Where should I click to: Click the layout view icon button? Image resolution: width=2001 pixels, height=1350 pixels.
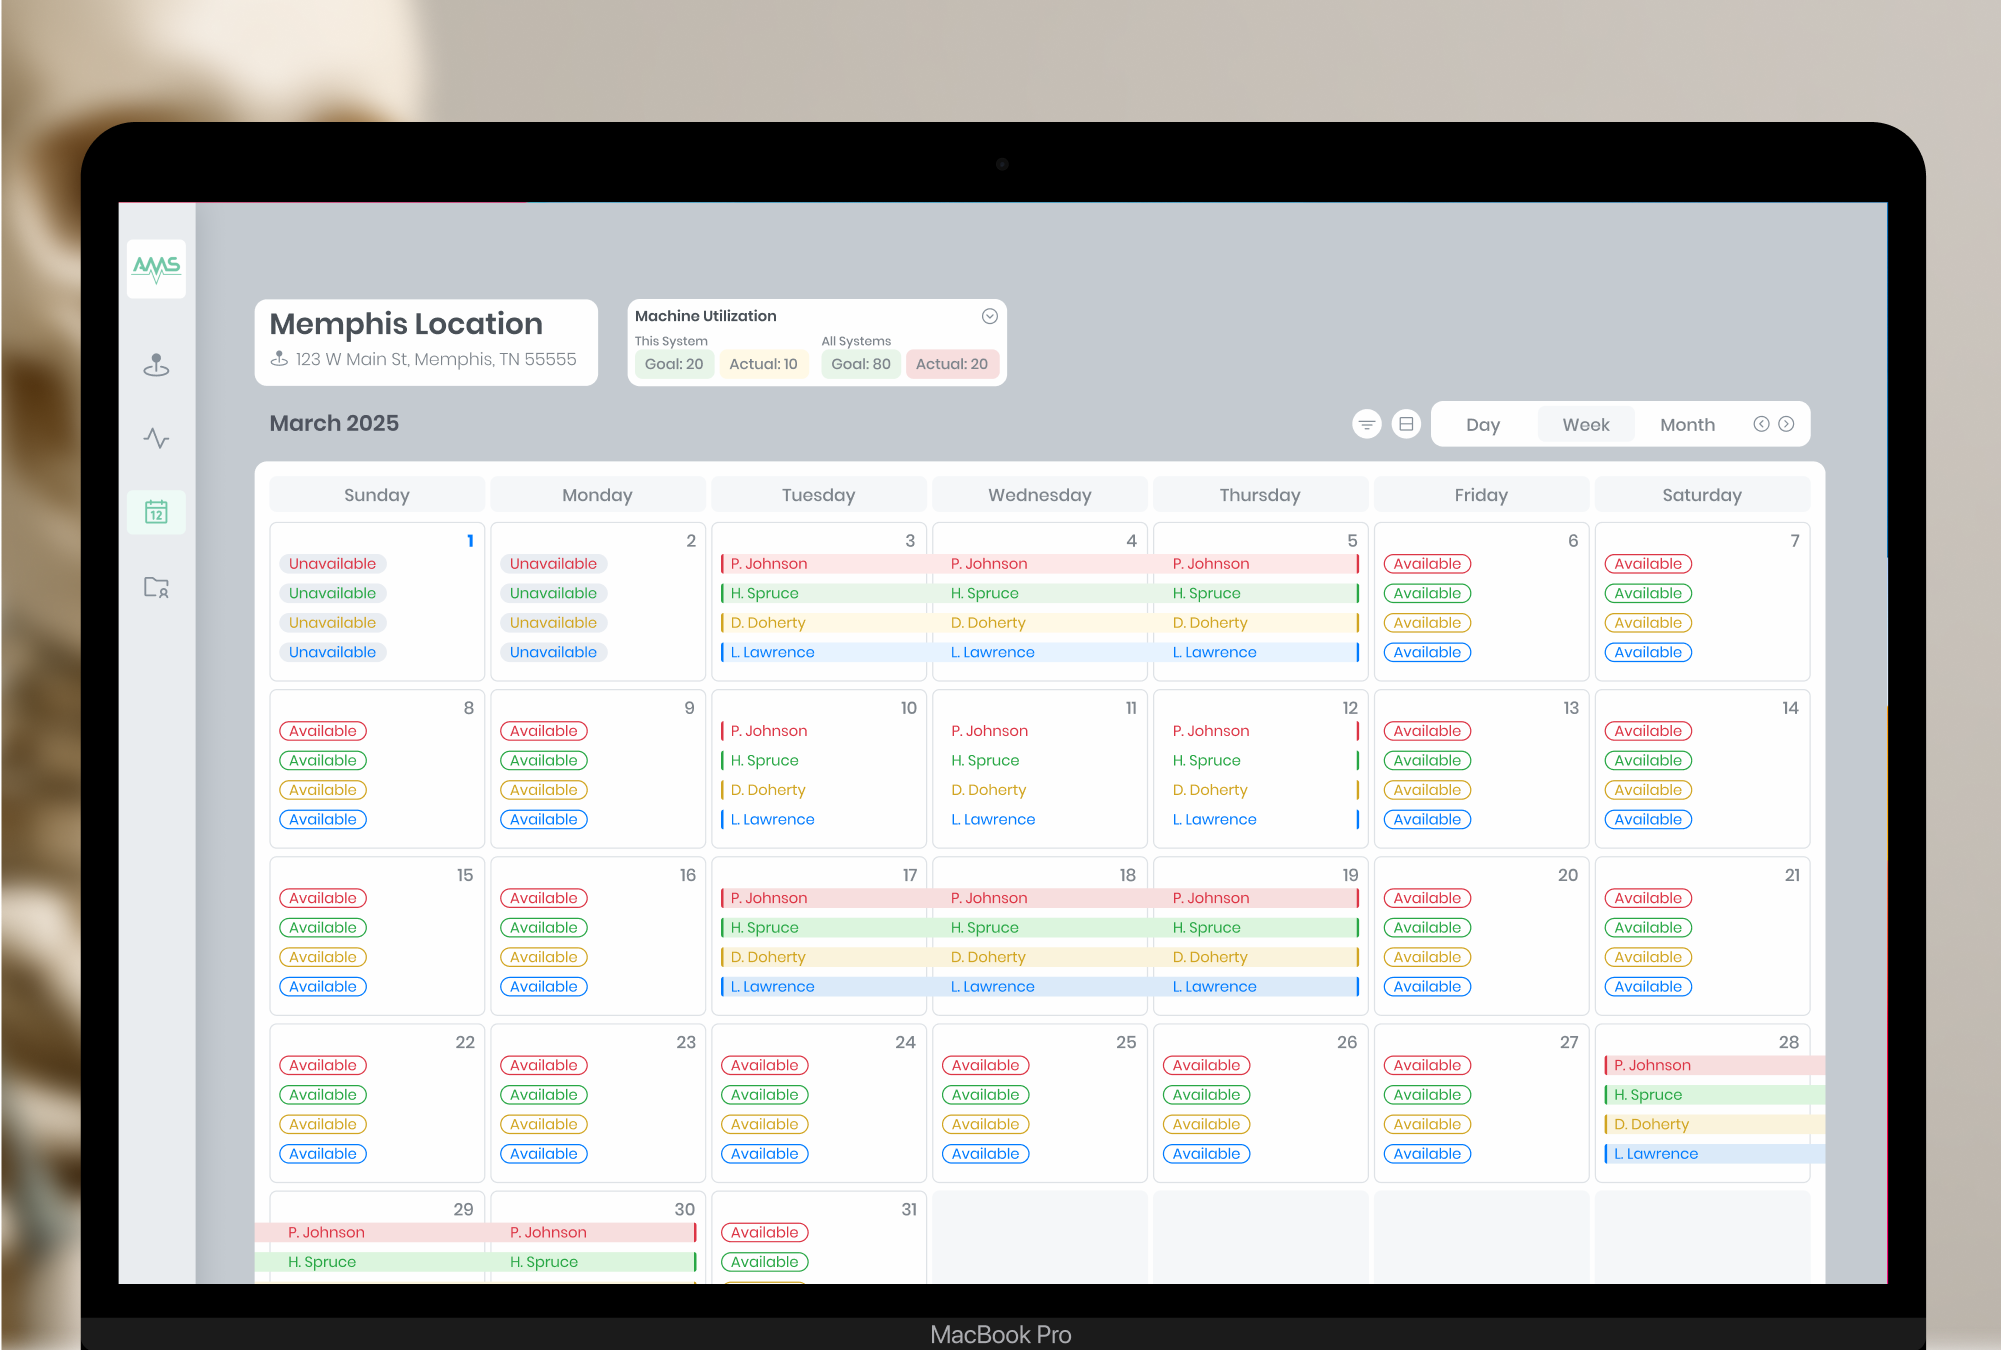click(1406, 424)
